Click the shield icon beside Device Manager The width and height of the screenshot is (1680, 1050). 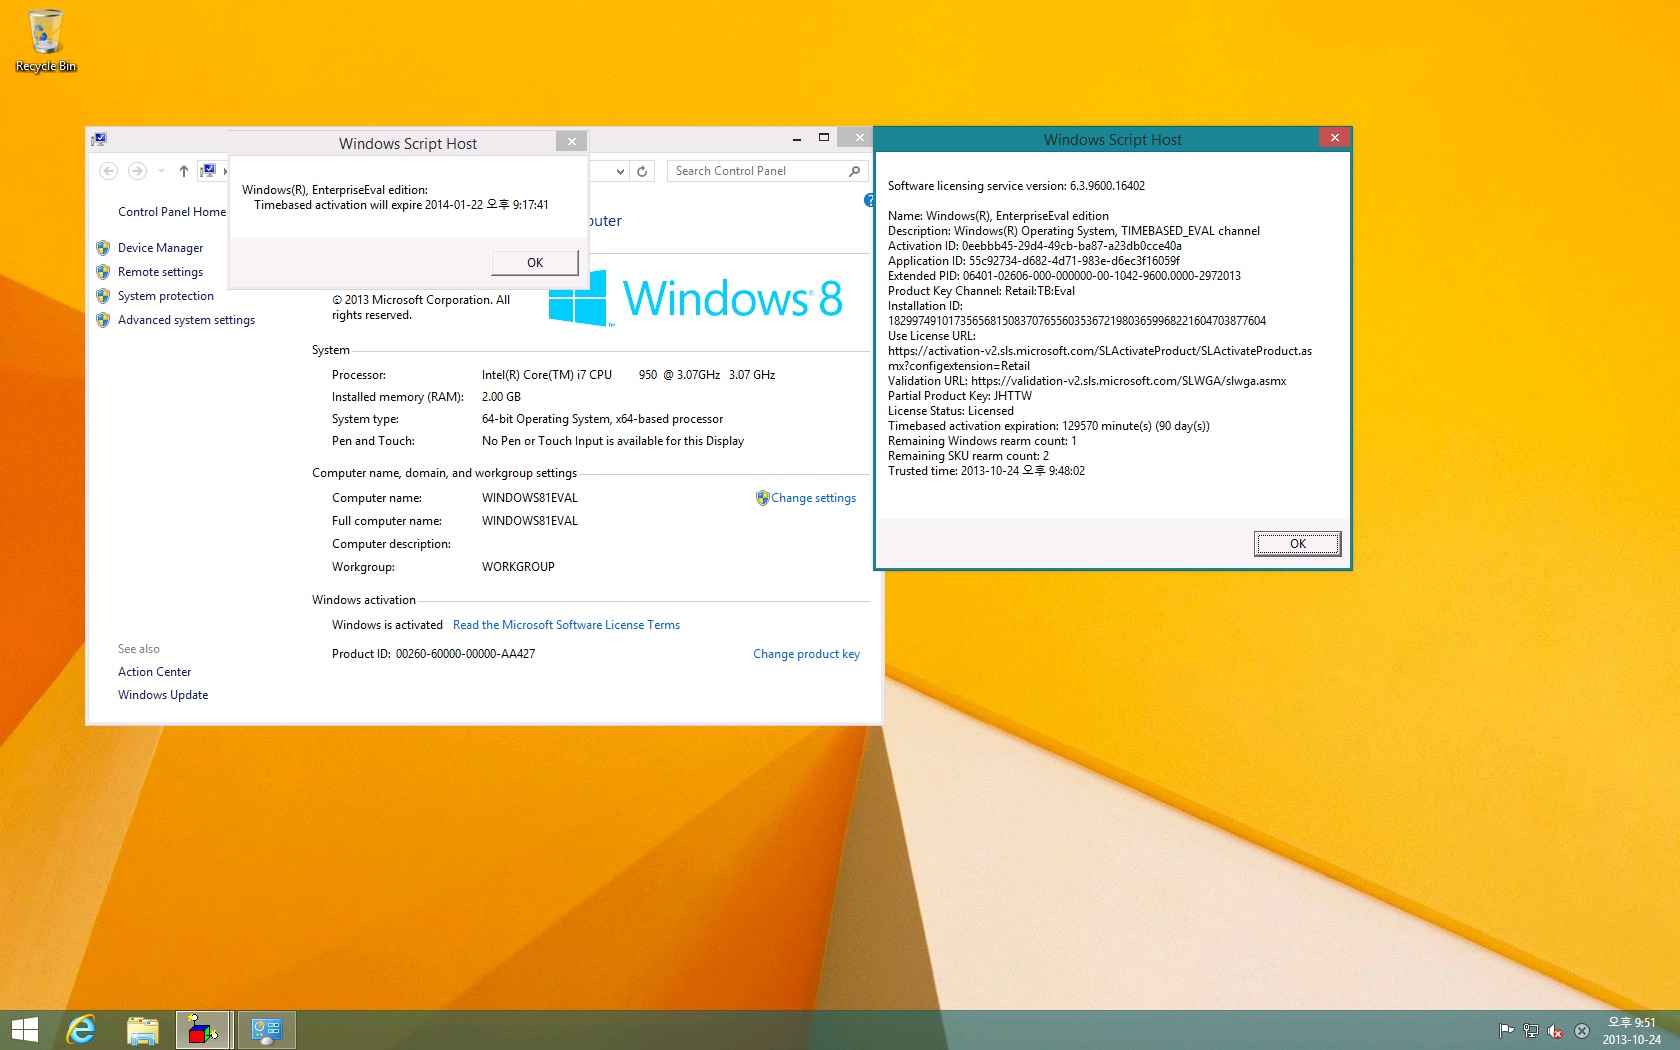103,248
